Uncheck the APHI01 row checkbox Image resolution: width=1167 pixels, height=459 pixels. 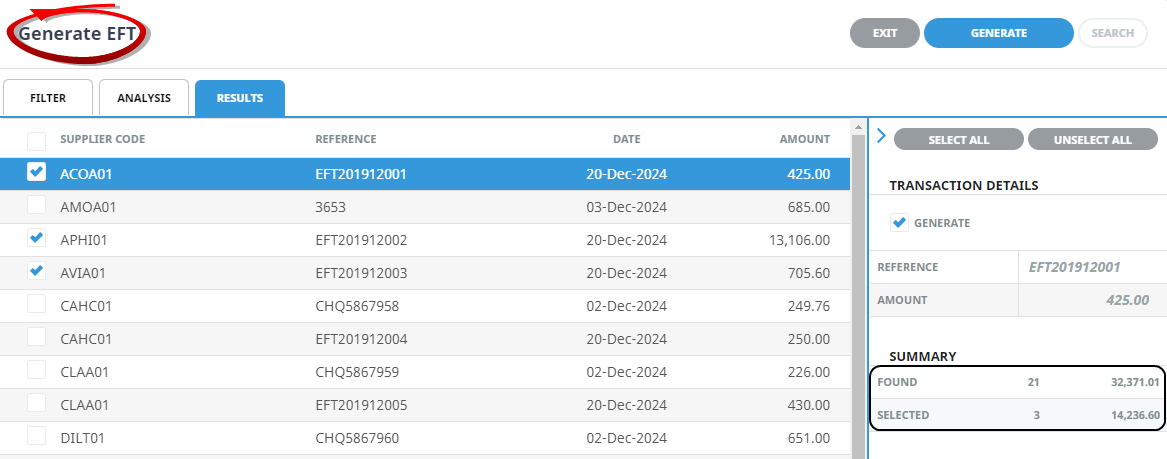36,239
